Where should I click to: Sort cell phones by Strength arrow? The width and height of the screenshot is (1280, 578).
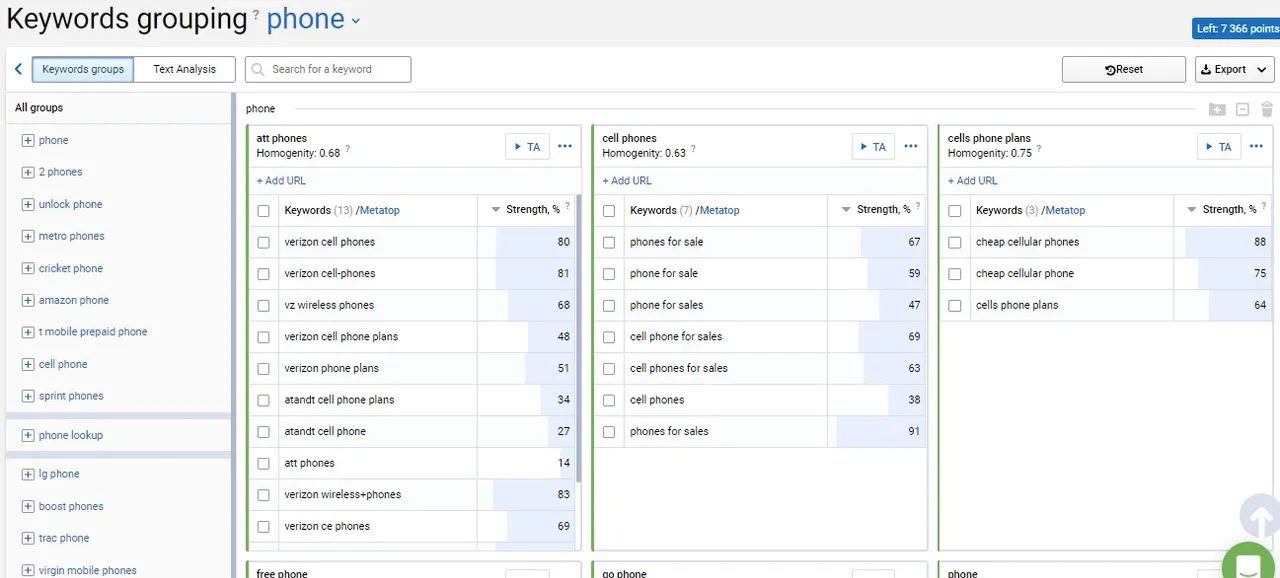click(846, 210)
